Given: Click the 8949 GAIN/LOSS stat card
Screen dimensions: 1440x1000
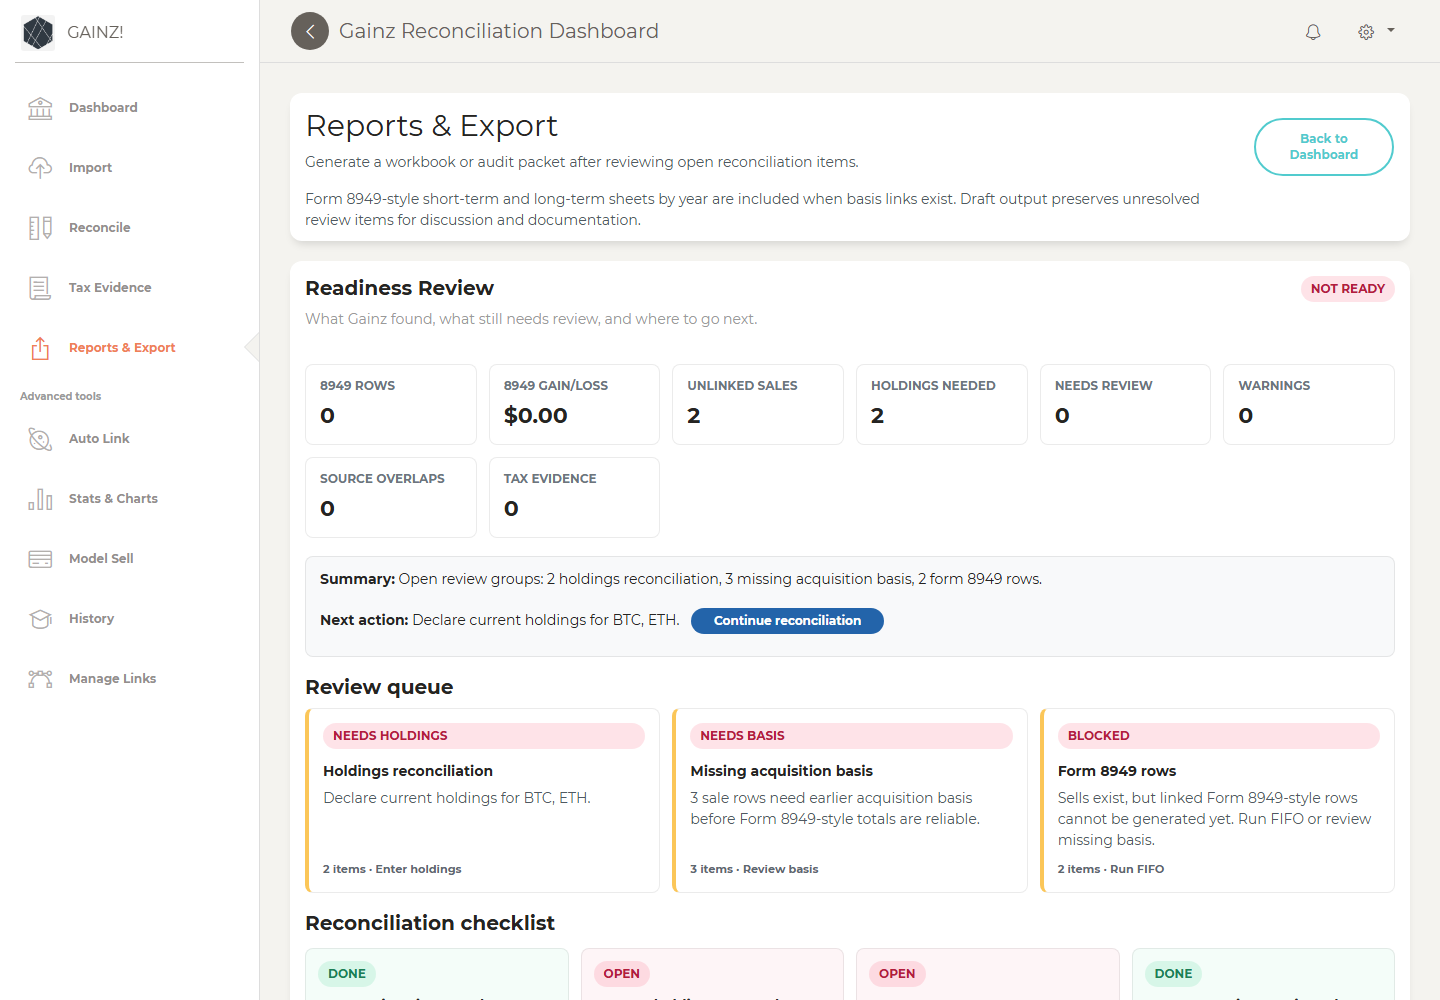Looking at the screenshot, I should pos(574,404).
